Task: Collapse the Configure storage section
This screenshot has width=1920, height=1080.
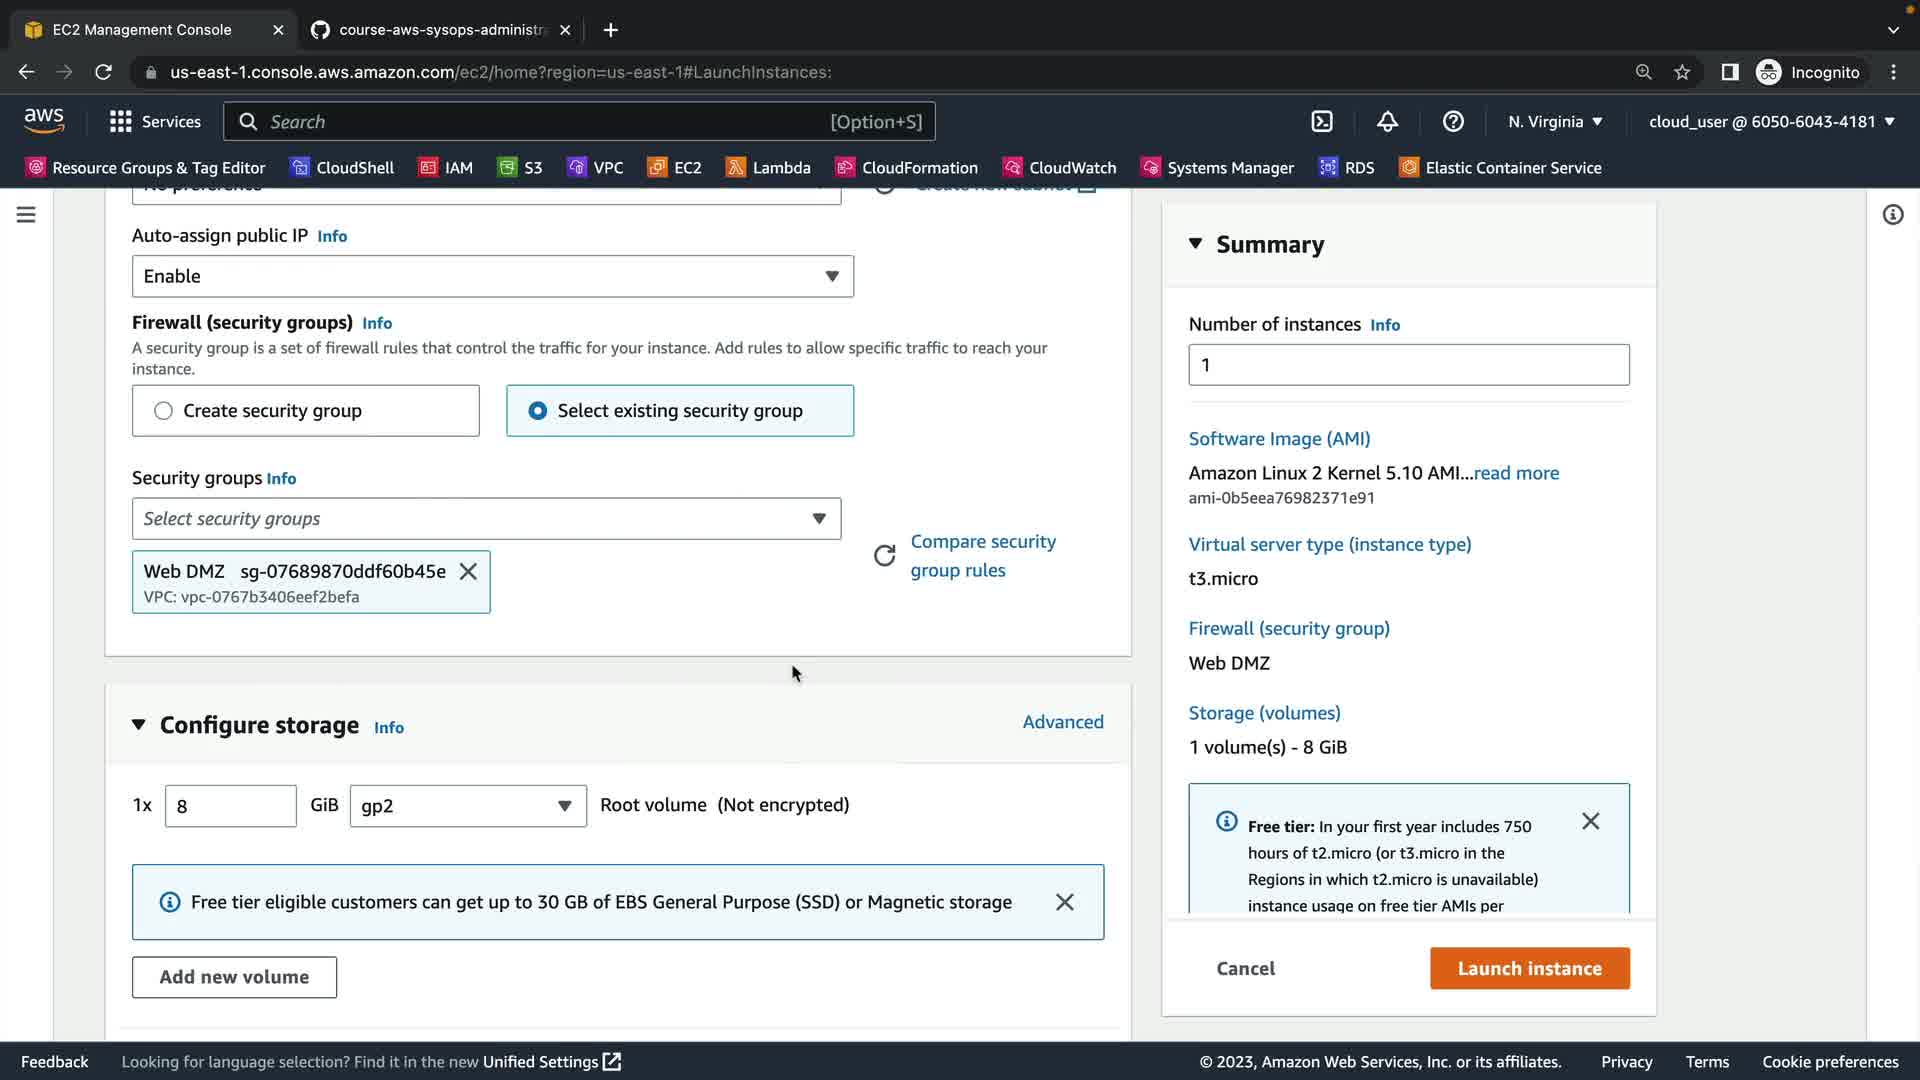Action: click(139, 725)
